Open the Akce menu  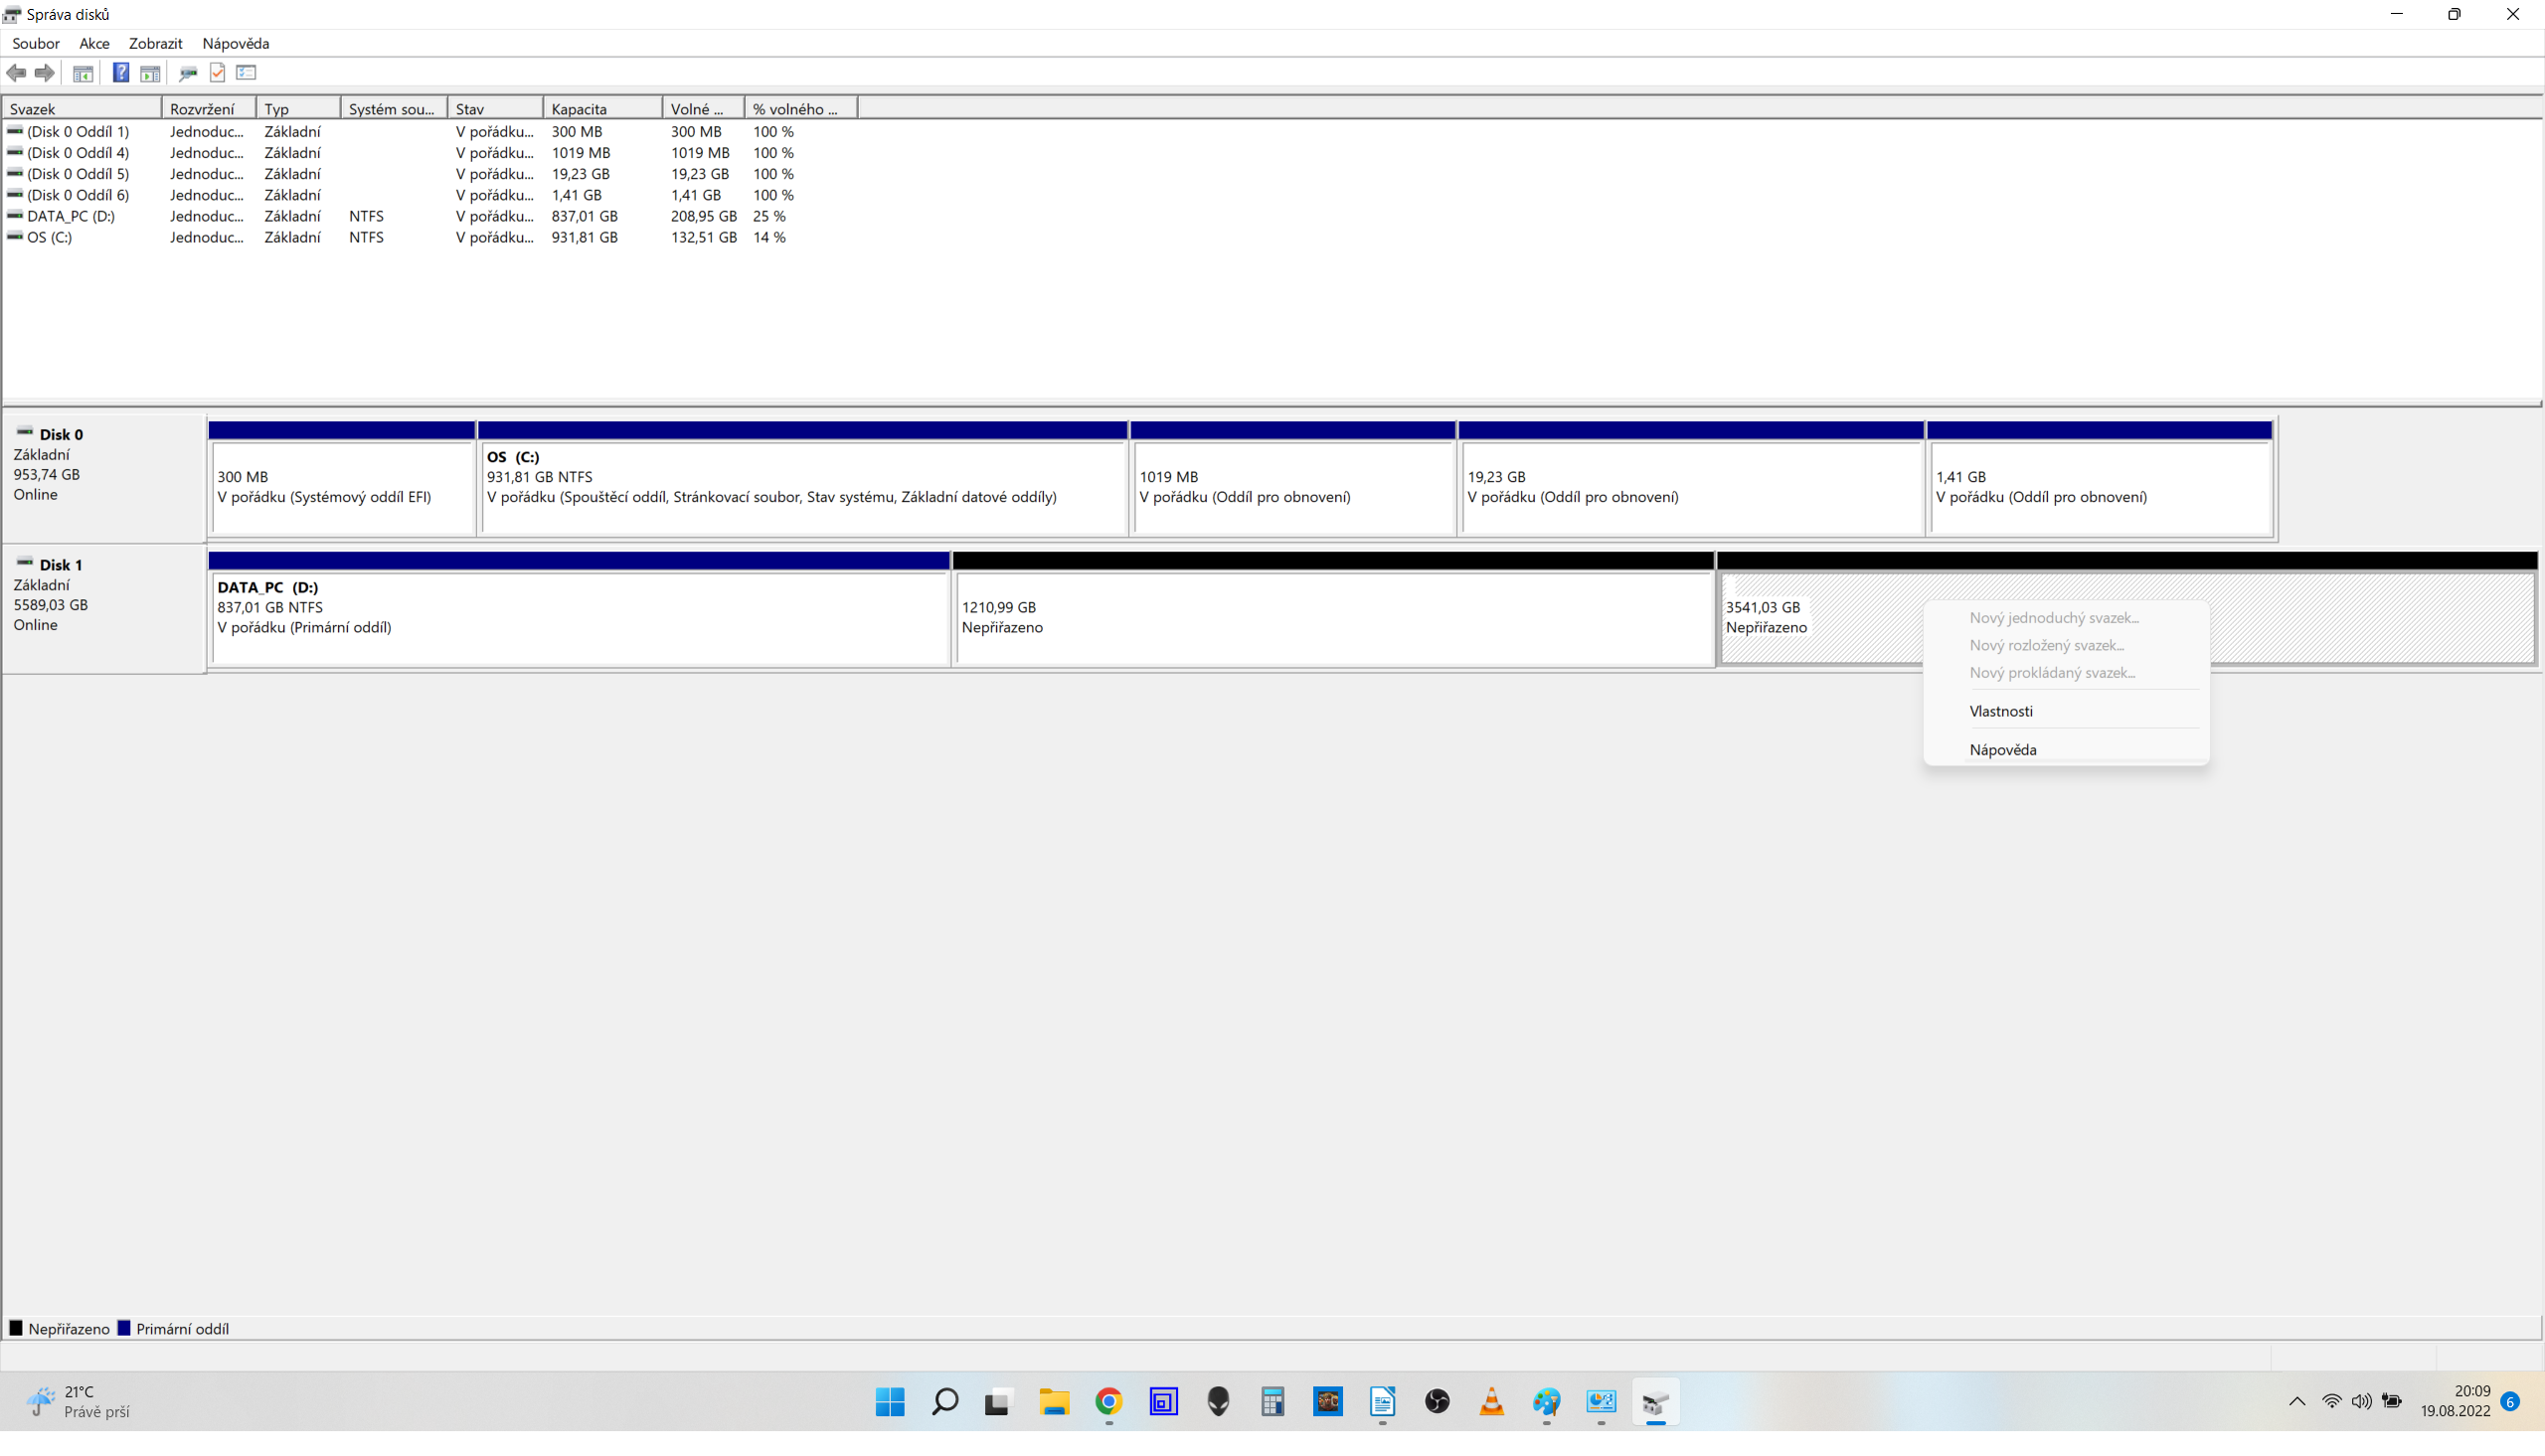94,43
